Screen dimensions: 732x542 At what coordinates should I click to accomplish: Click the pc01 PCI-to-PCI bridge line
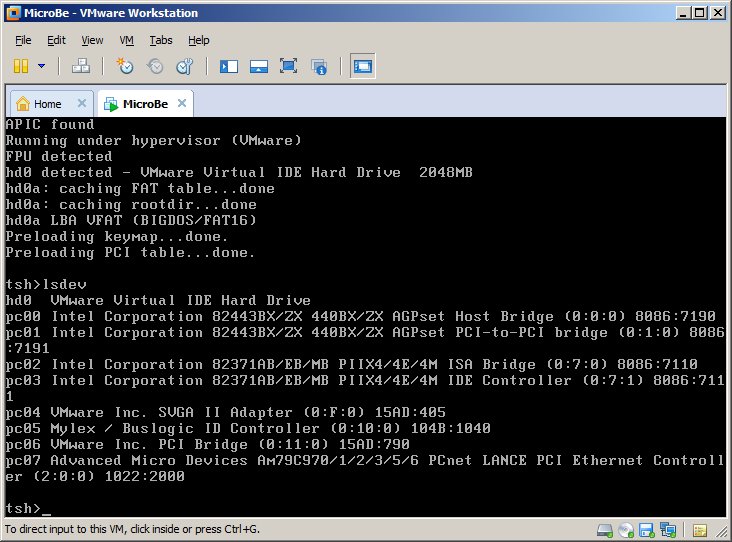365,340
